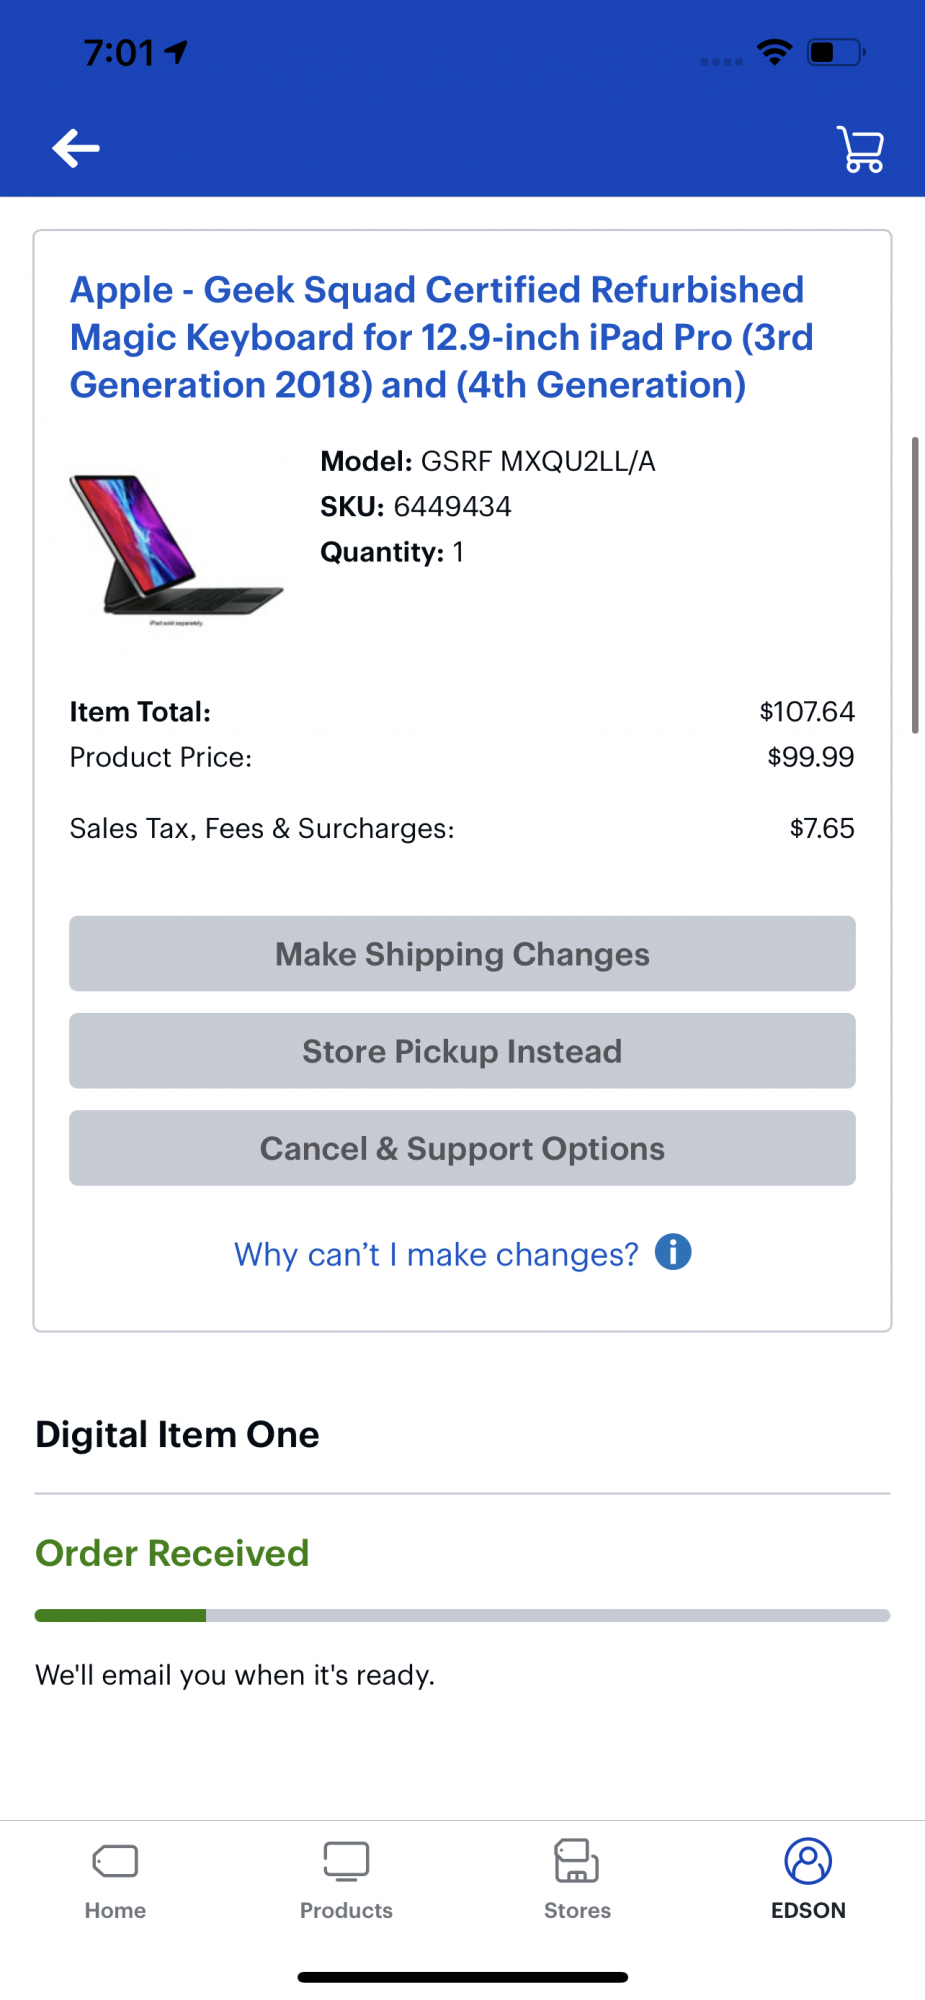Image resolution: width=925 pixels, height=2000 pixels.
Task: Click the vertical scrollbar on right edge
Action: coord(914,585)
